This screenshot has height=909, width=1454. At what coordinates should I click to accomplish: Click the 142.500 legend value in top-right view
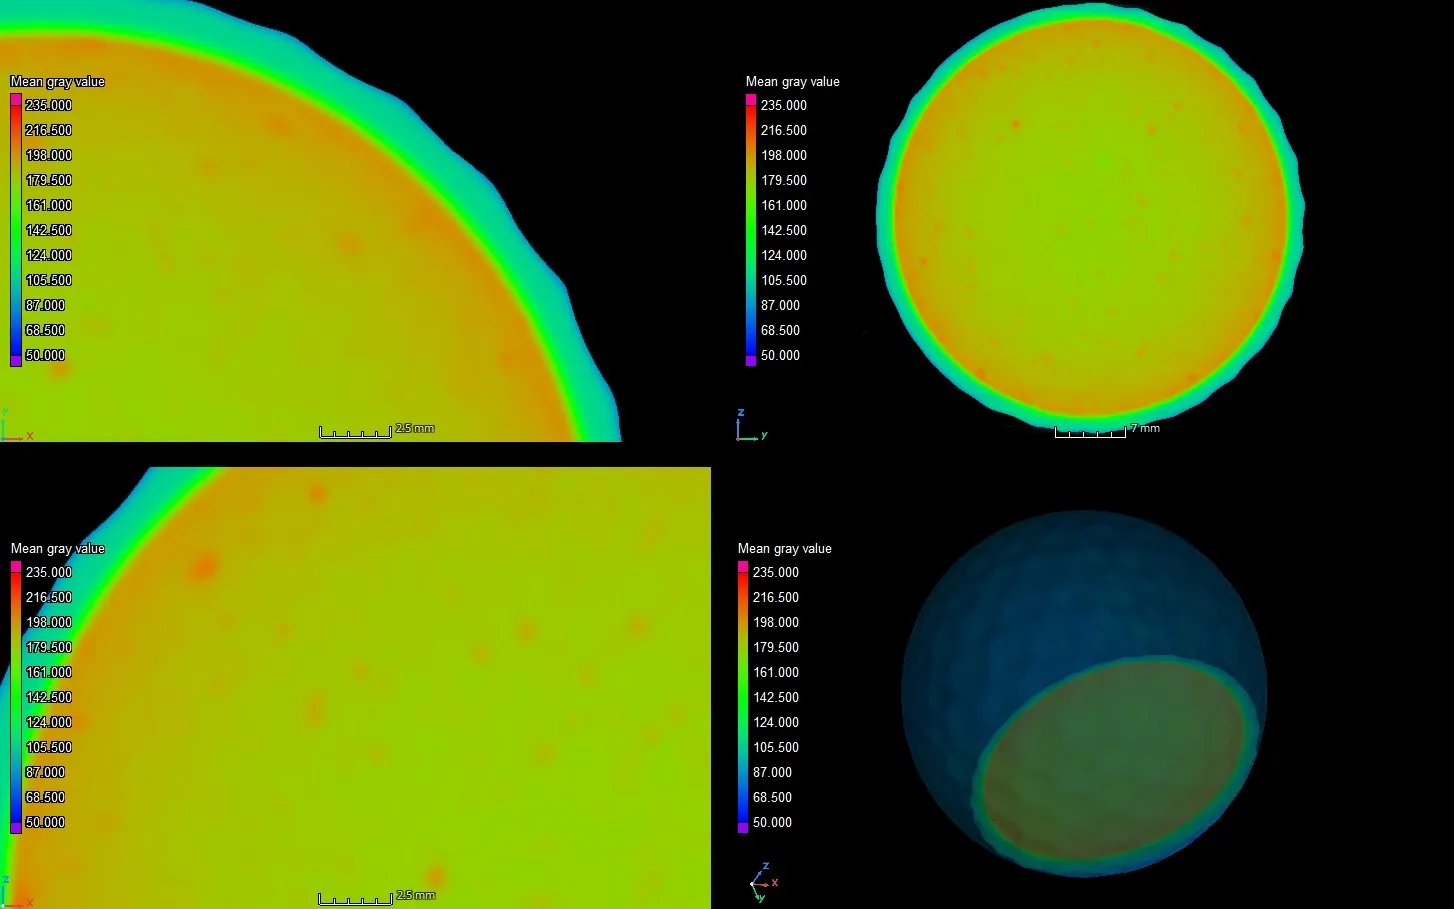[x=784, y=230]
